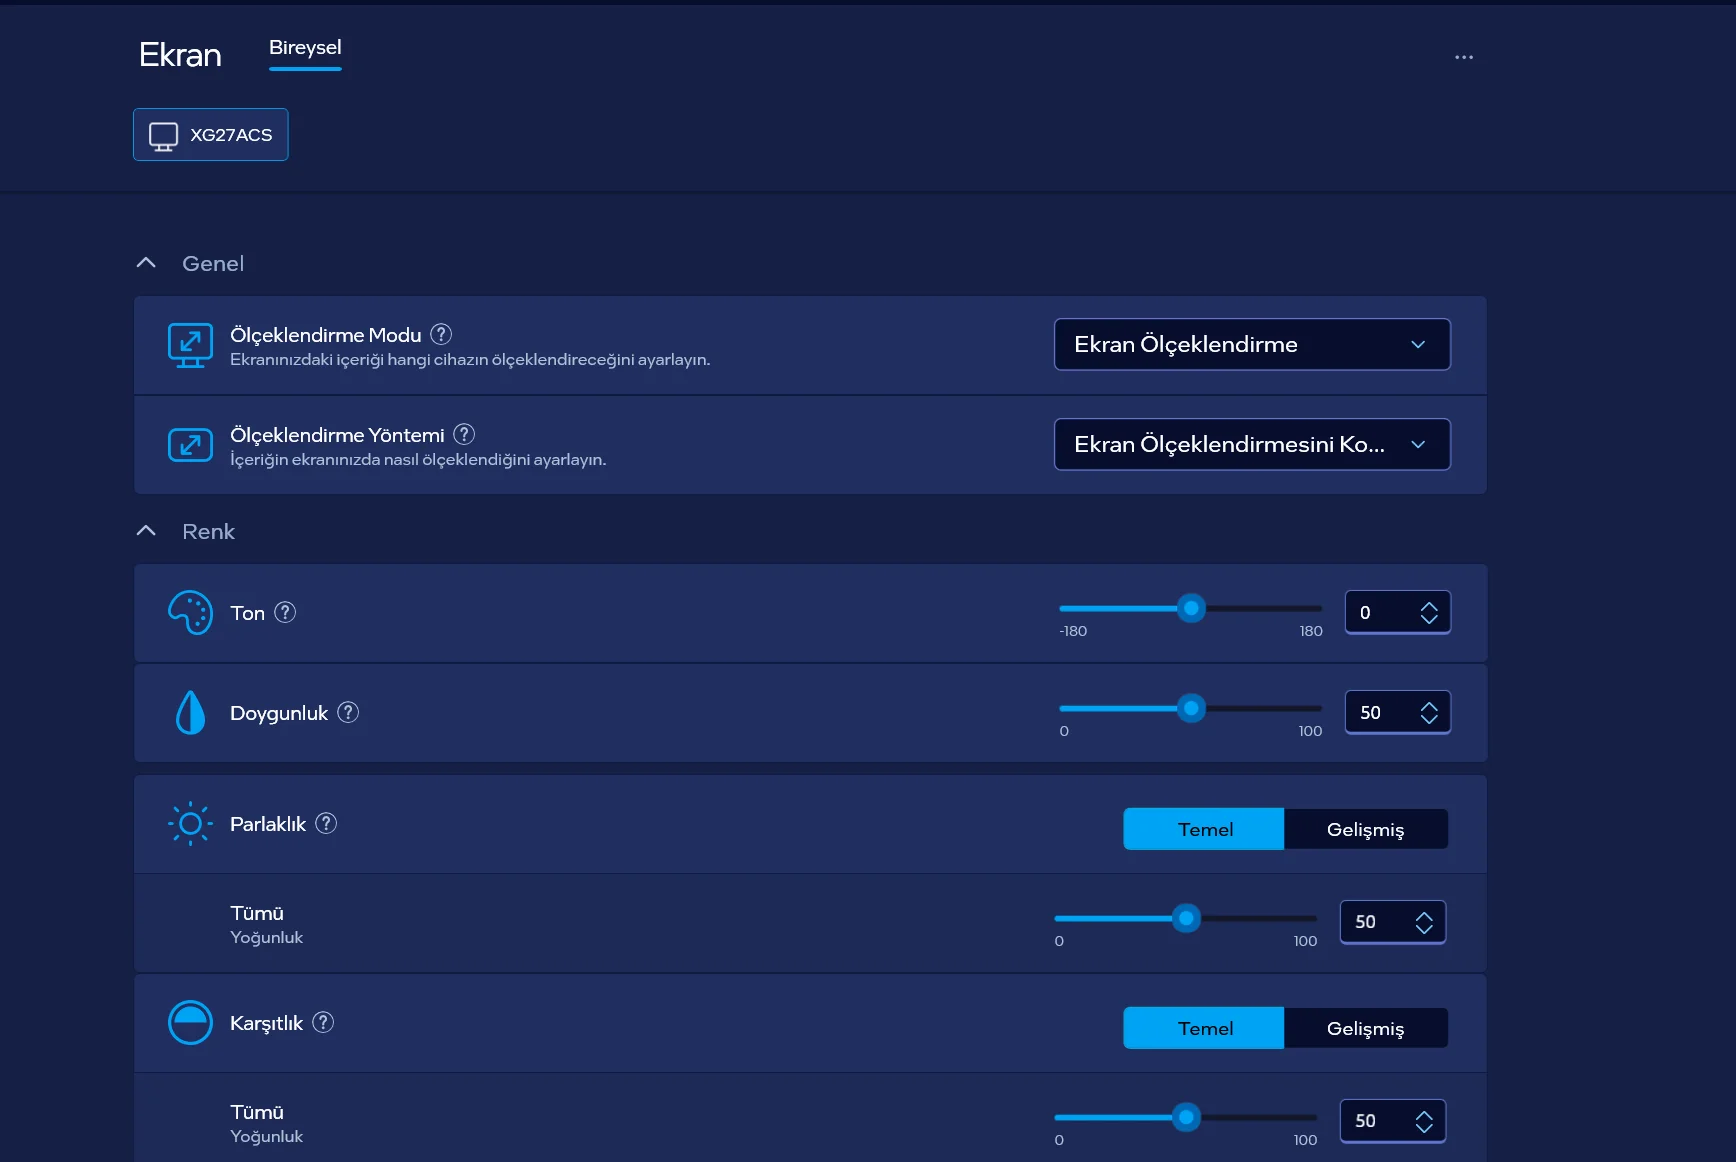
Task: Click the Ölçeklendirme Modu scaling icon
Action: (x=190, y=345)
